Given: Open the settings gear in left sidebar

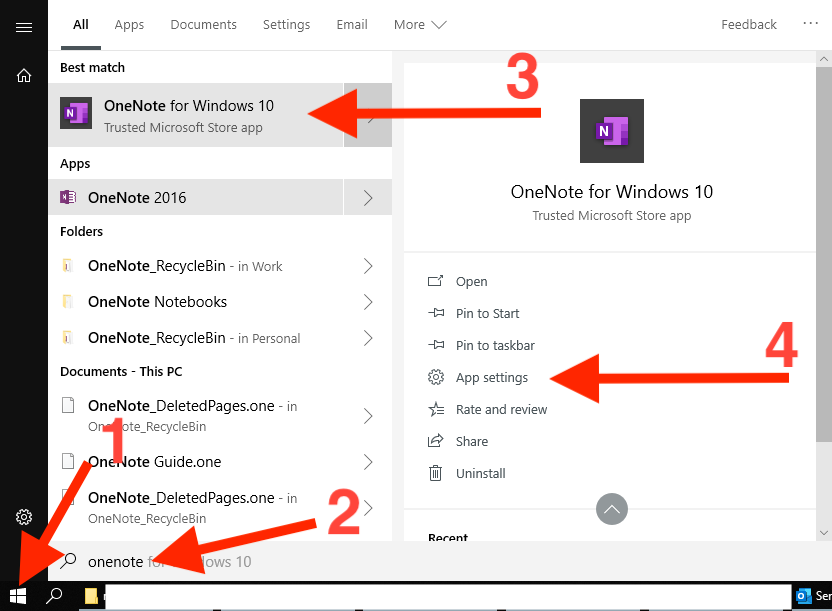Looking at the screenshot, I should 24,517.
